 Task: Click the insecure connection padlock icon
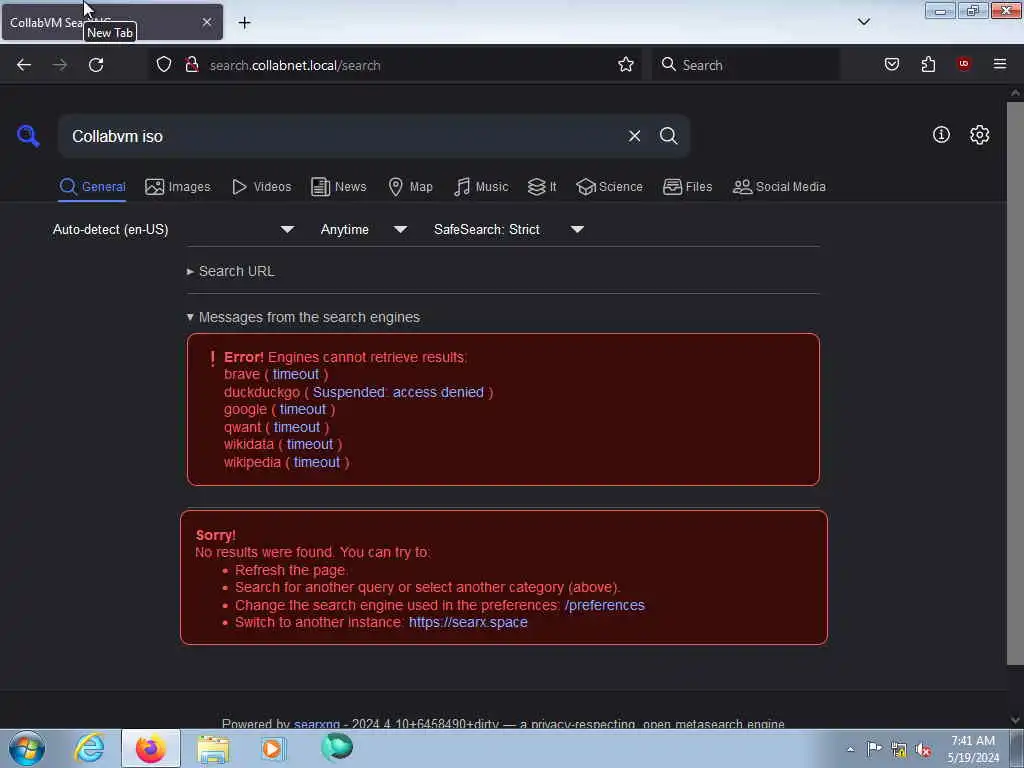click(x=192, y=65)
